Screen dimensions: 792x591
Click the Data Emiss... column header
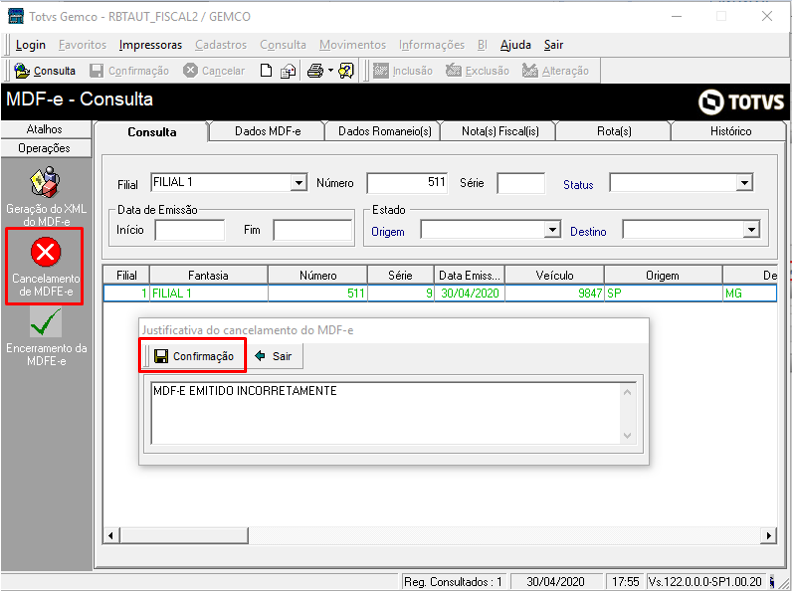click(469, 275)
